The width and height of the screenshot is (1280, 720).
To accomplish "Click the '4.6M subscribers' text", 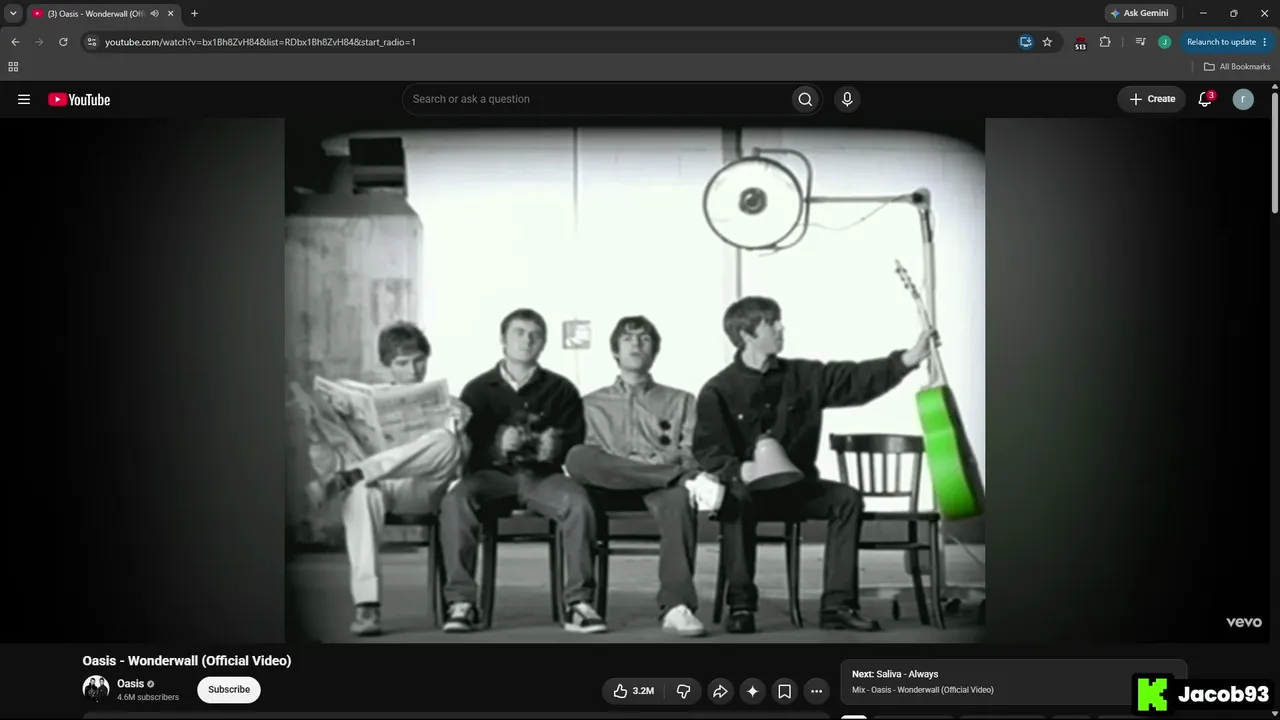I will (x=148, y=697).
